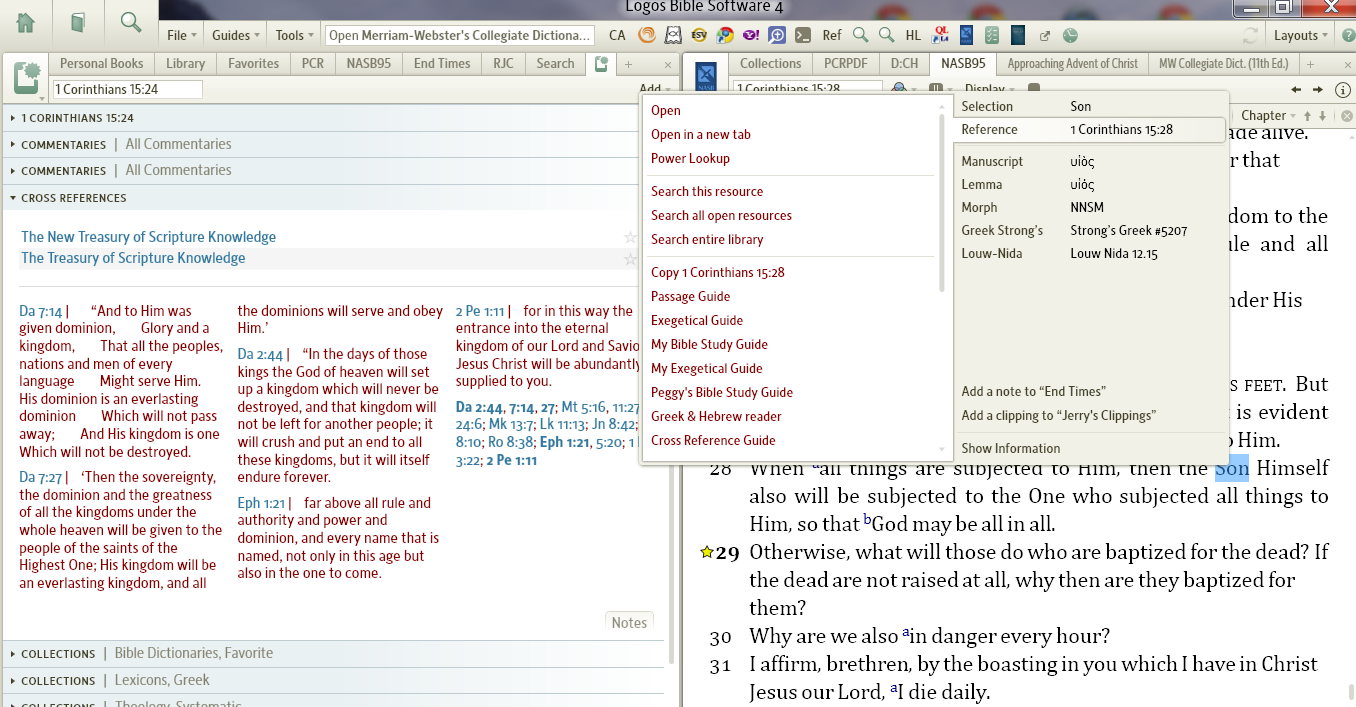Screen dimensions: 1356x707
Task: Switch to the End Times tab
Action: tap(442, 63)
